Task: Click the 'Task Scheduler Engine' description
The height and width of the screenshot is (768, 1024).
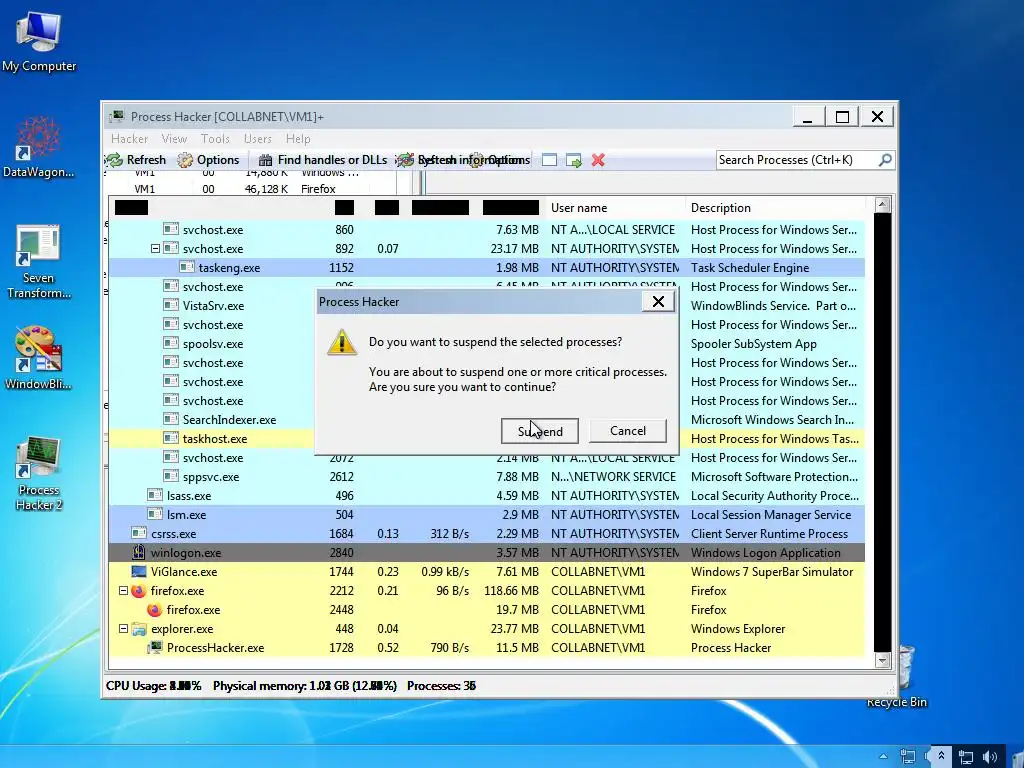Action: (x=750, y=267)
